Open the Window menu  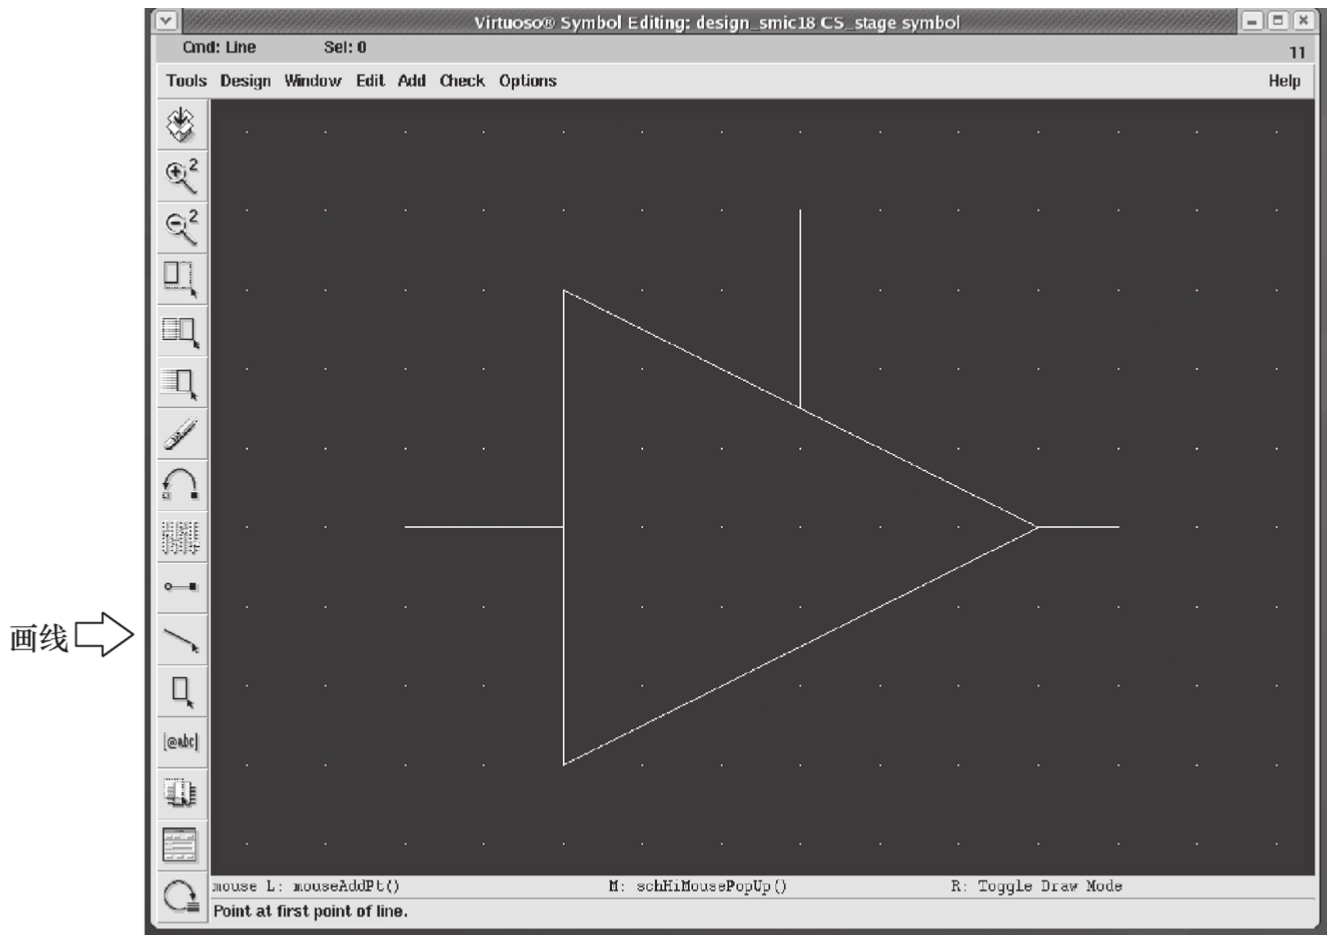(x=312, y=81)
